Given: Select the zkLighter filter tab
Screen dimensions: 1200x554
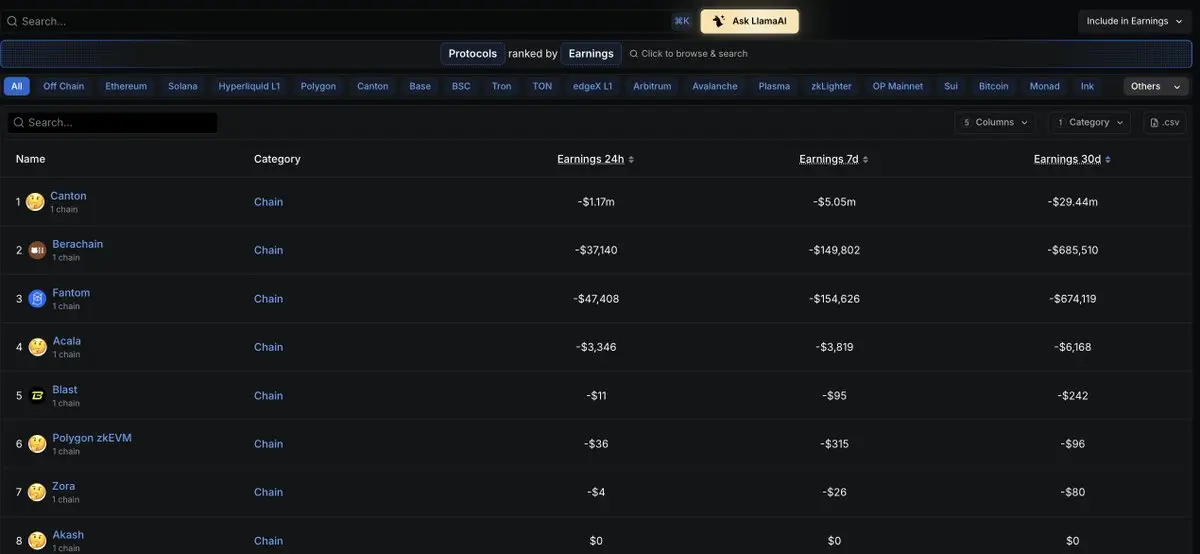Looking at the screenshot, I should (832, 86).
